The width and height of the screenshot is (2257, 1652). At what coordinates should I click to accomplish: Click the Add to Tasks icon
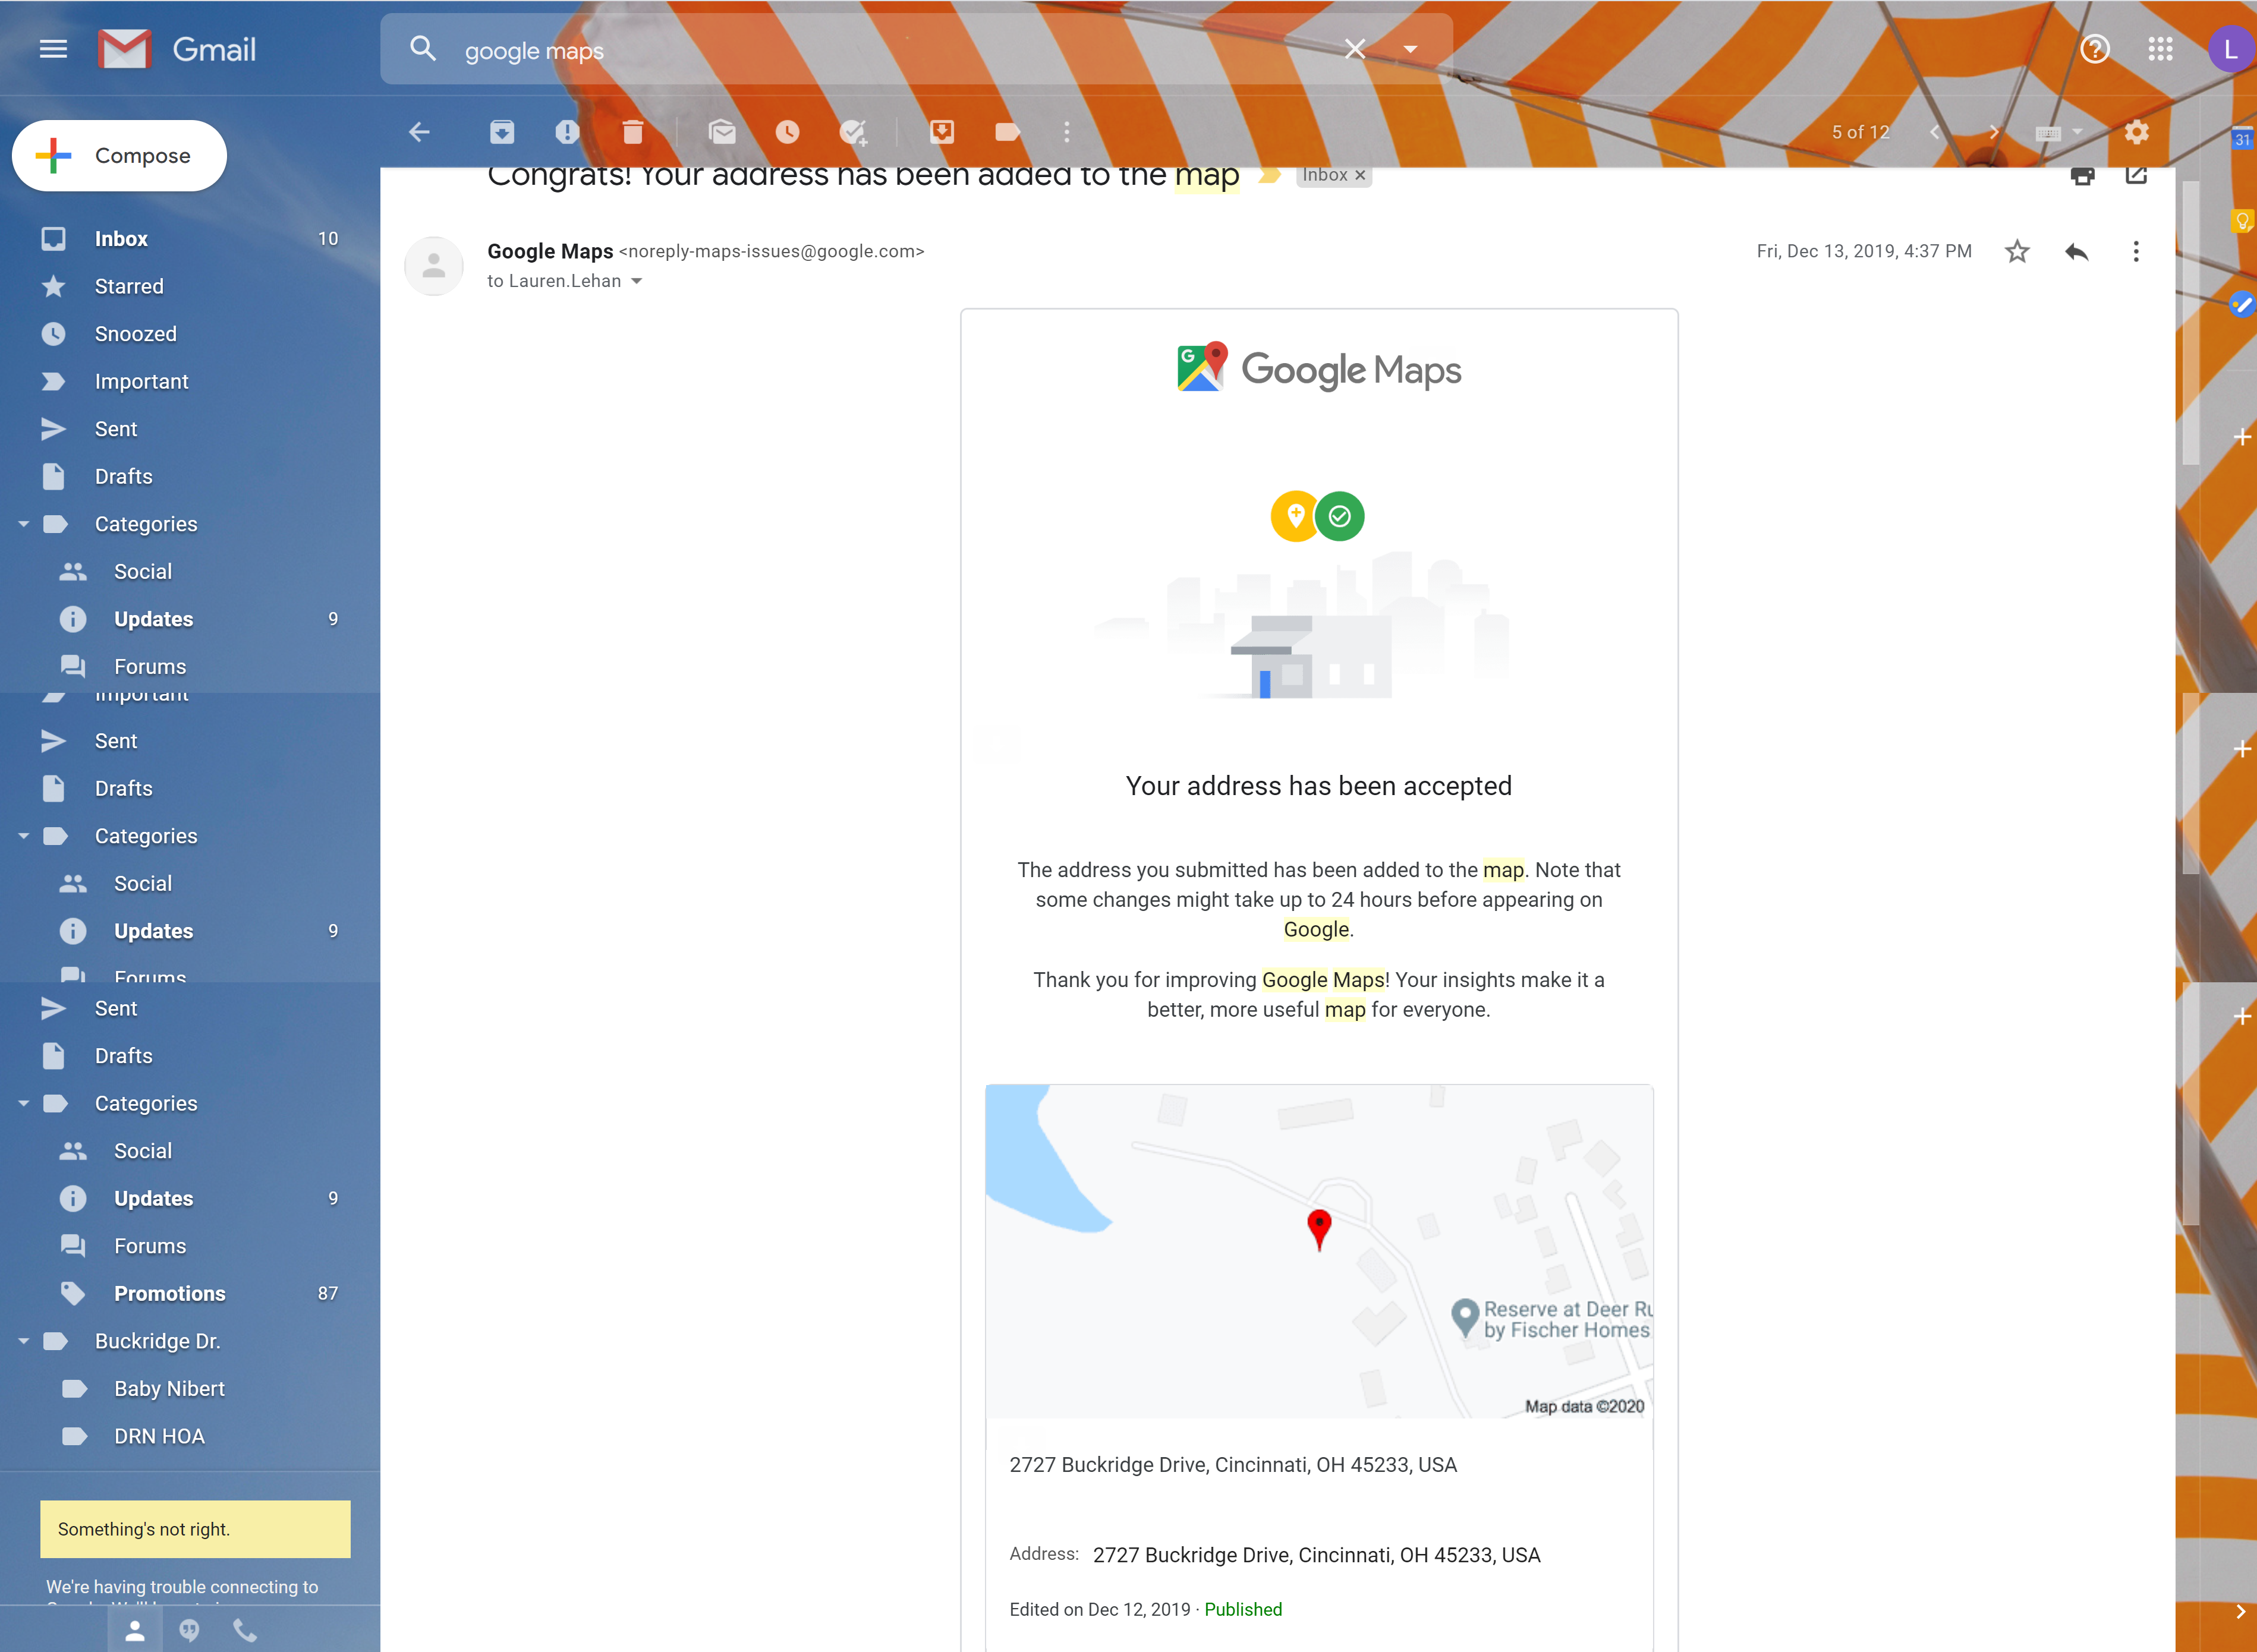(x=853, y=132)
